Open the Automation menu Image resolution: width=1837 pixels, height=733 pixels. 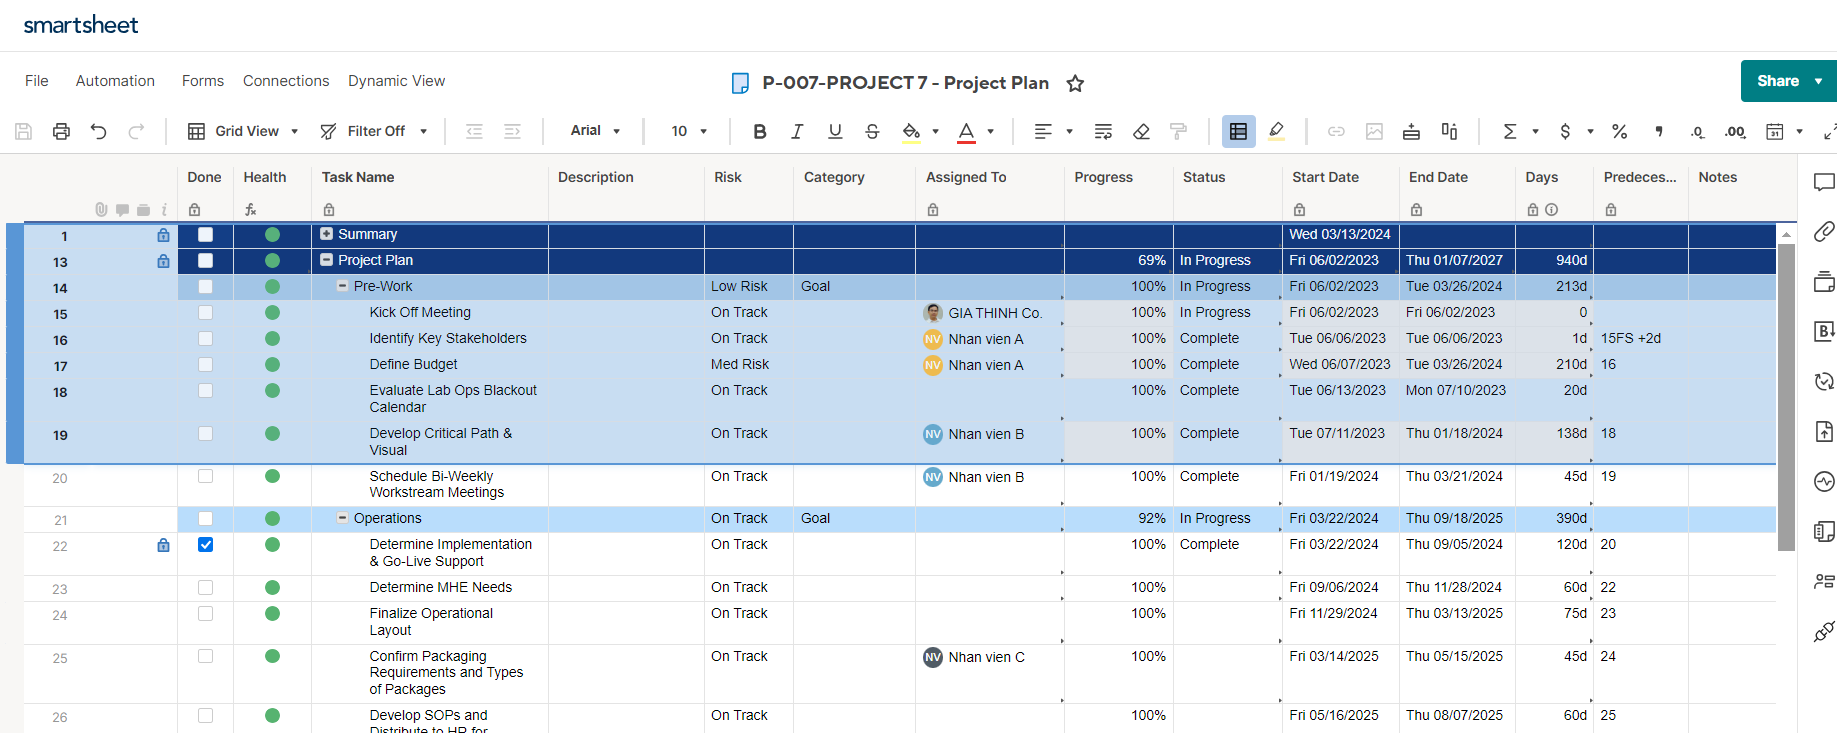(115, 81)
